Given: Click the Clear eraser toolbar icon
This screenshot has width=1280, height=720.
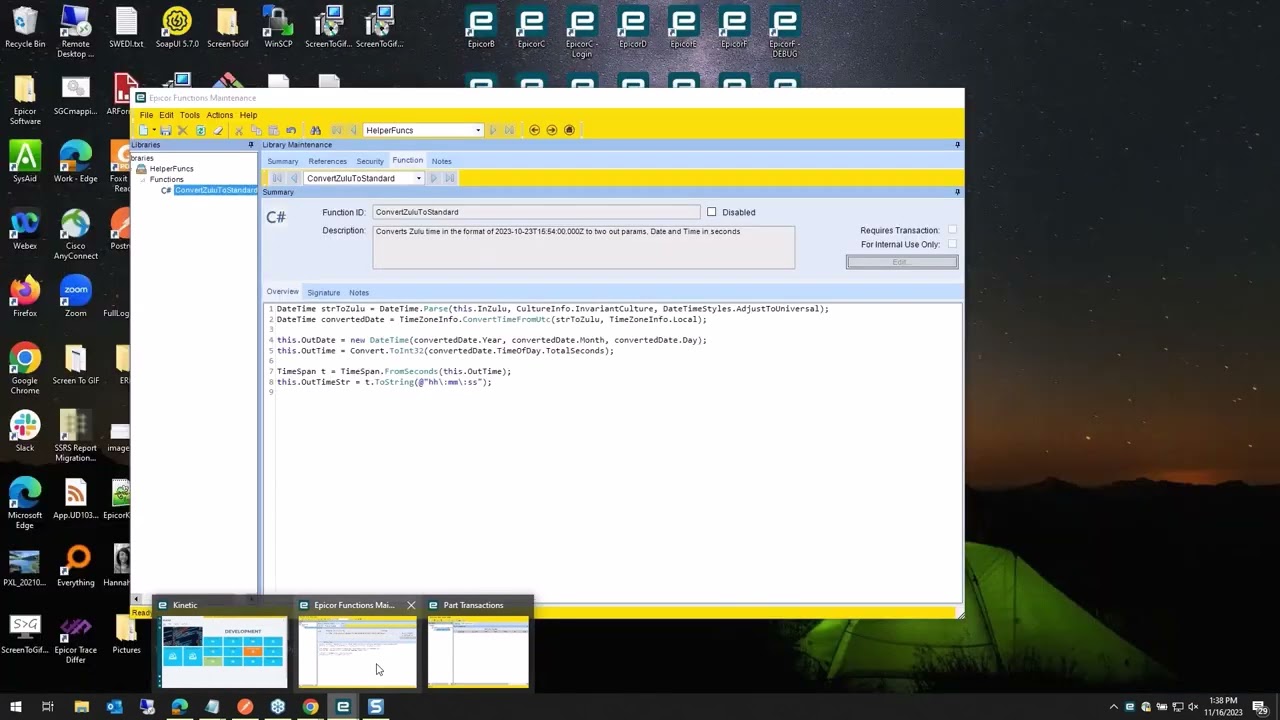Looking at the screenshot, I should click(218, 130).
